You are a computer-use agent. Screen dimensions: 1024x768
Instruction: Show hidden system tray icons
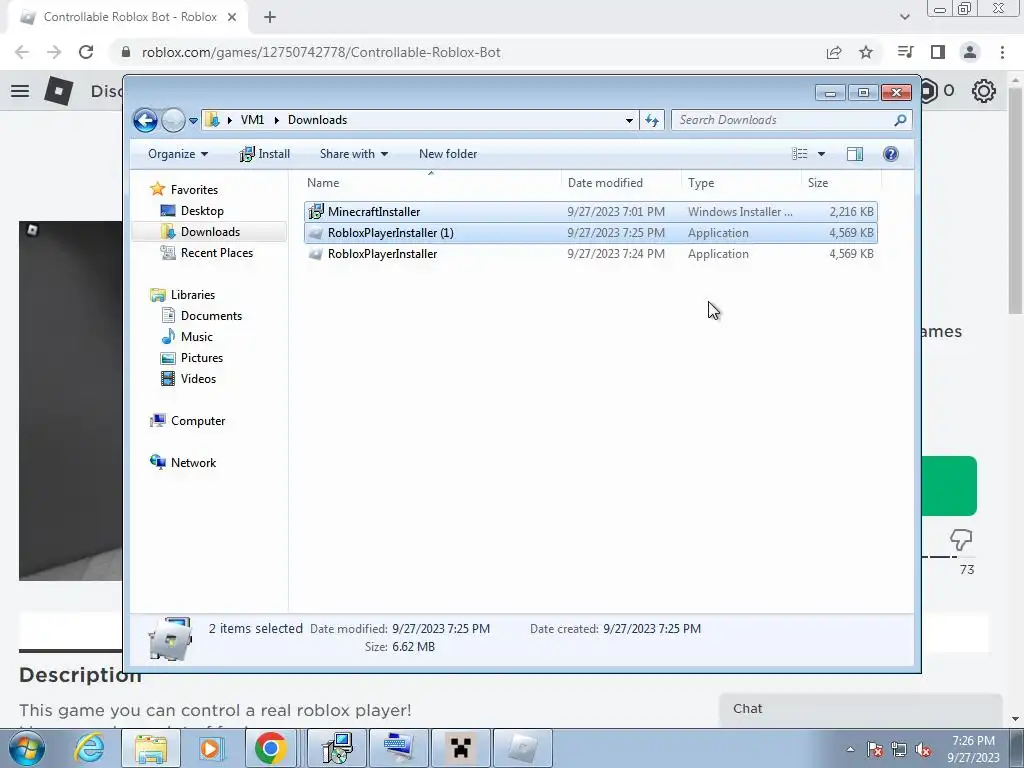click(850, 749)
